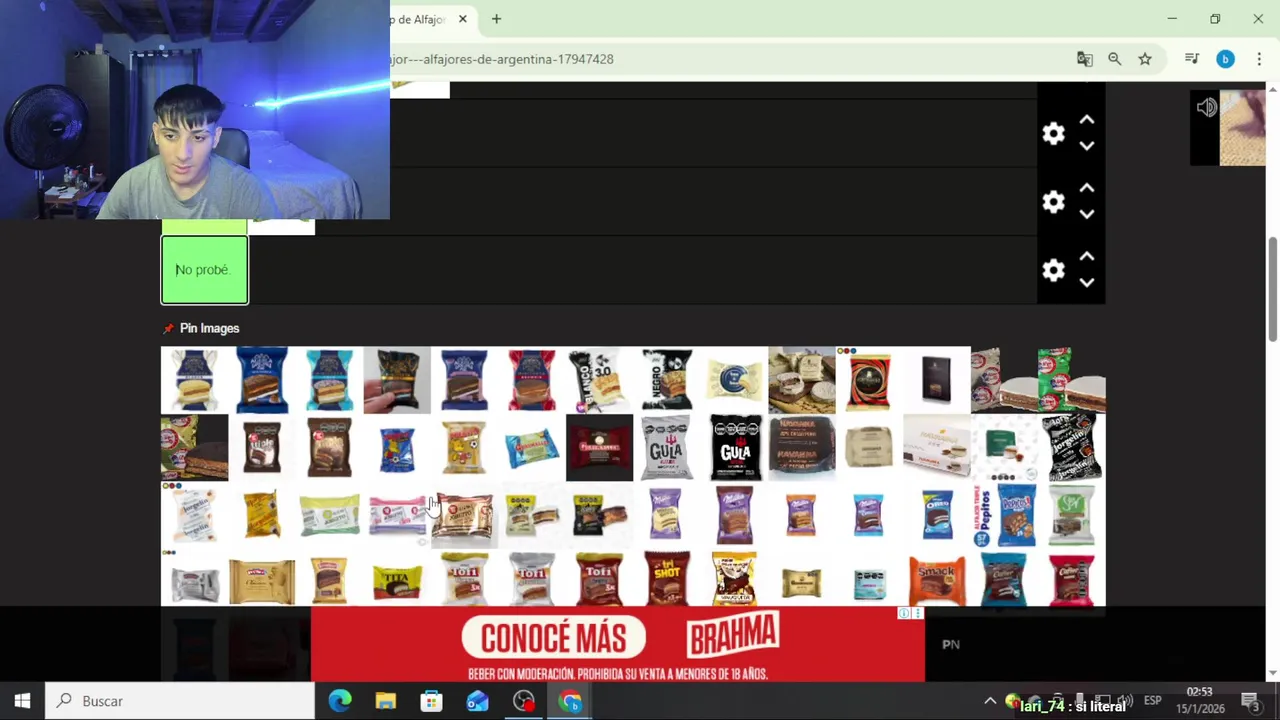Show hidden system tray icons
The width and height of the screenshot is (1280, 720).
click(990, 701)
